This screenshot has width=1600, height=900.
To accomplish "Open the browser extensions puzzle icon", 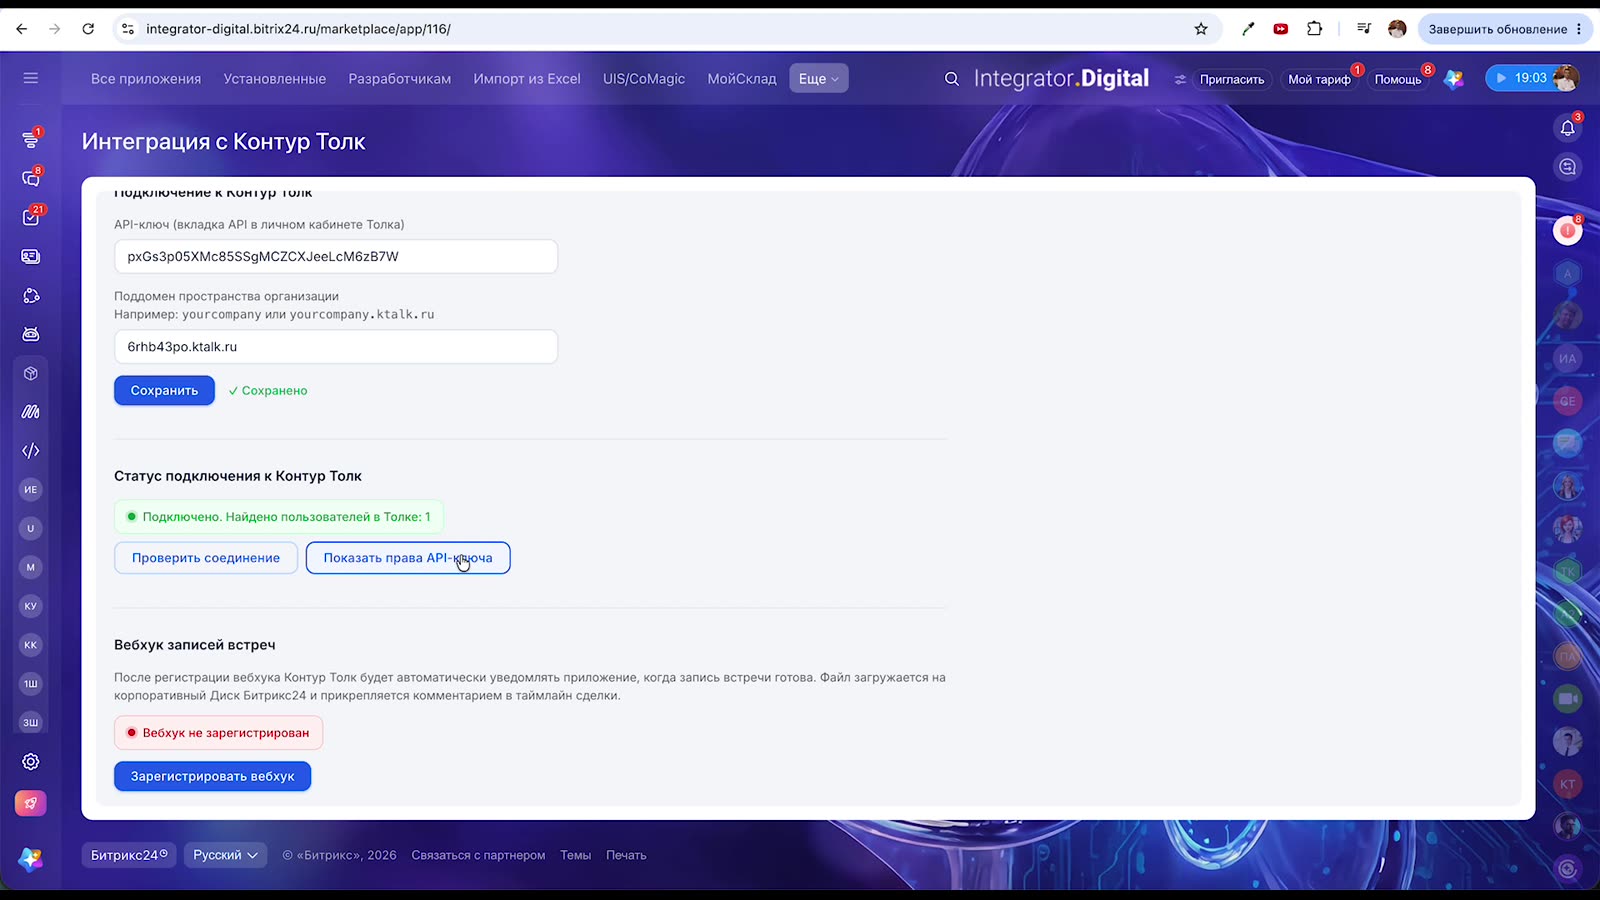I will [1315, 29].
